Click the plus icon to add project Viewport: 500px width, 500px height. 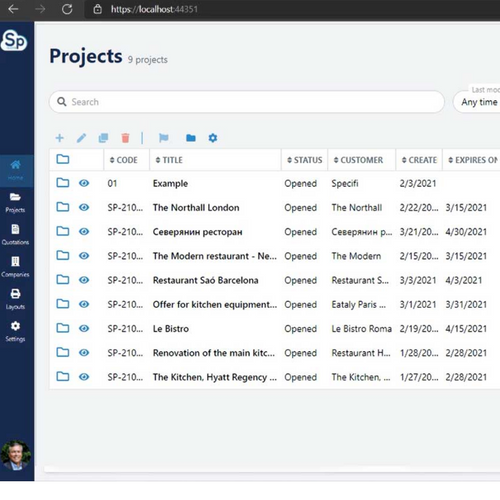pos(60,138)
